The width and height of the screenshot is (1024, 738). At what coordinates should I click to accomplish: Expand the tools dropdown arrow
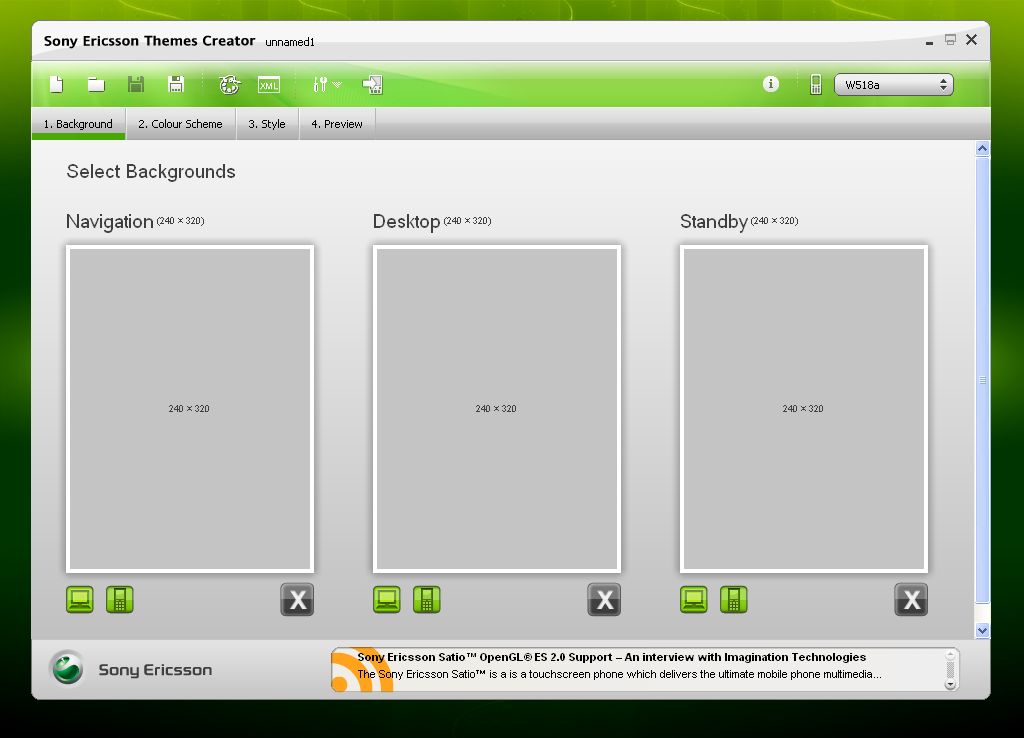[337, 85]
